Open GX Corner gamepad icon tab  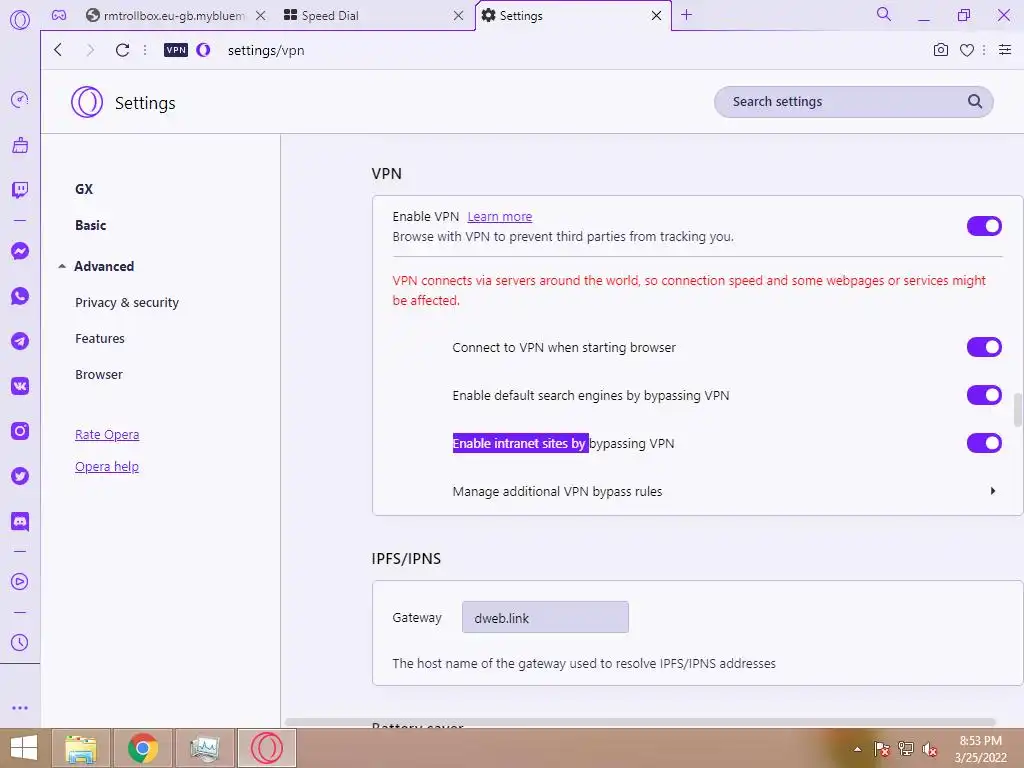(59, 15)
